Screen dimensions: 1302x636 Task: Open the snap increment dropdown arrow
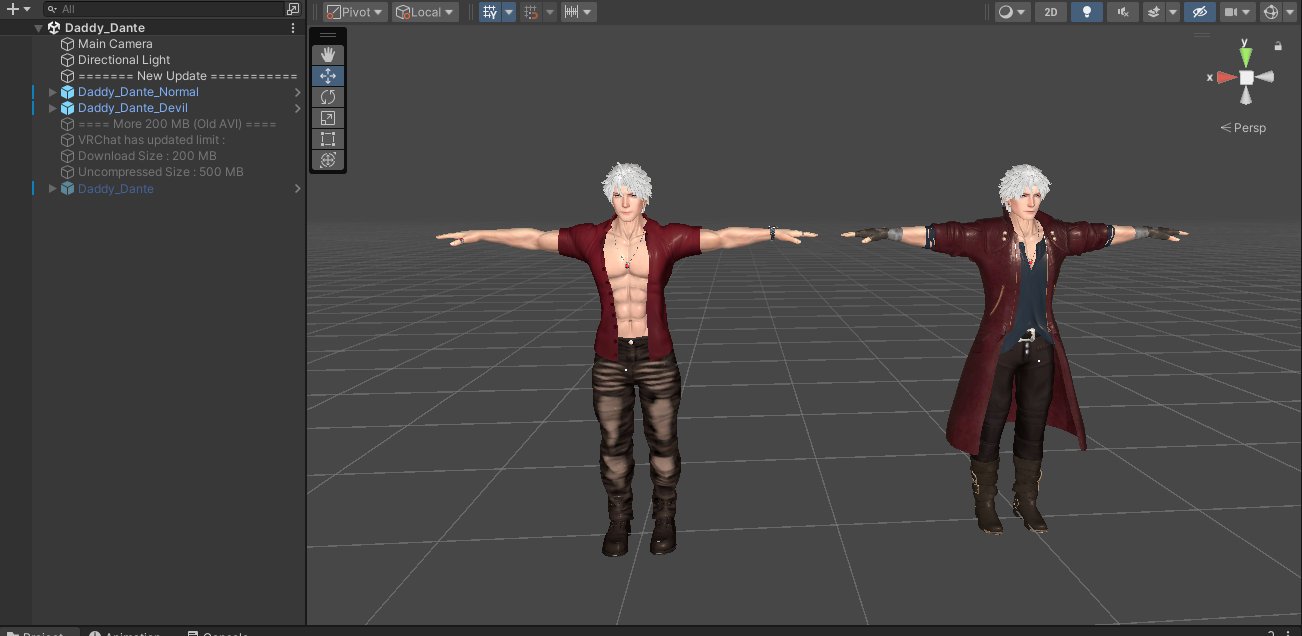pyautogui.click(x=549, y=12)
